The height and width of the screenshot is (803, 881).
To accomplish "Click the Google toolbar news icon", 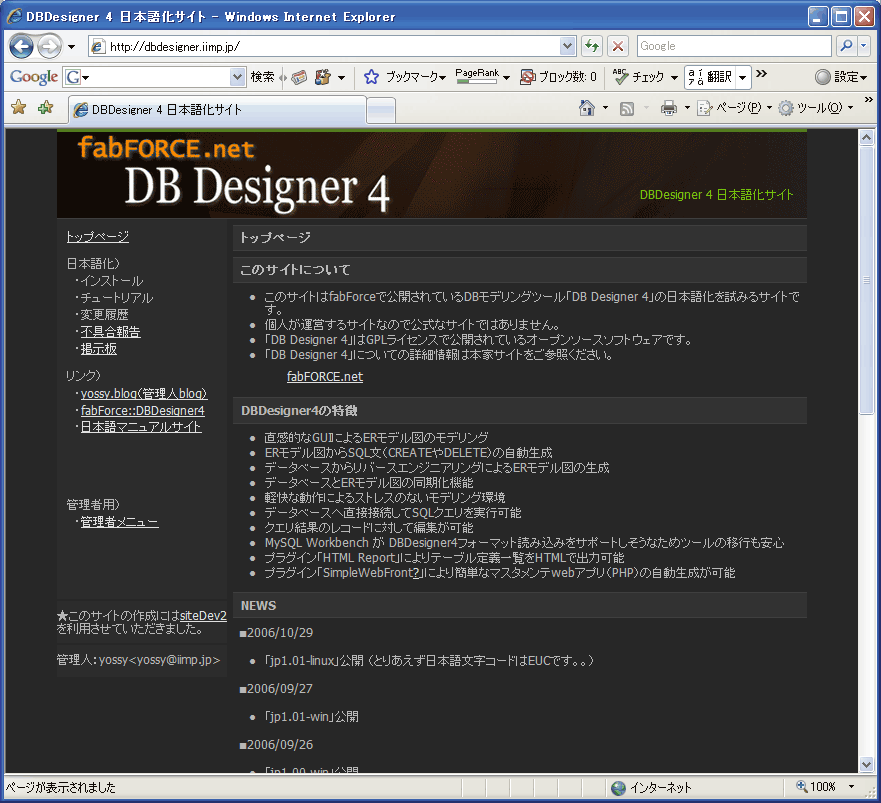I will click(299, 77).
